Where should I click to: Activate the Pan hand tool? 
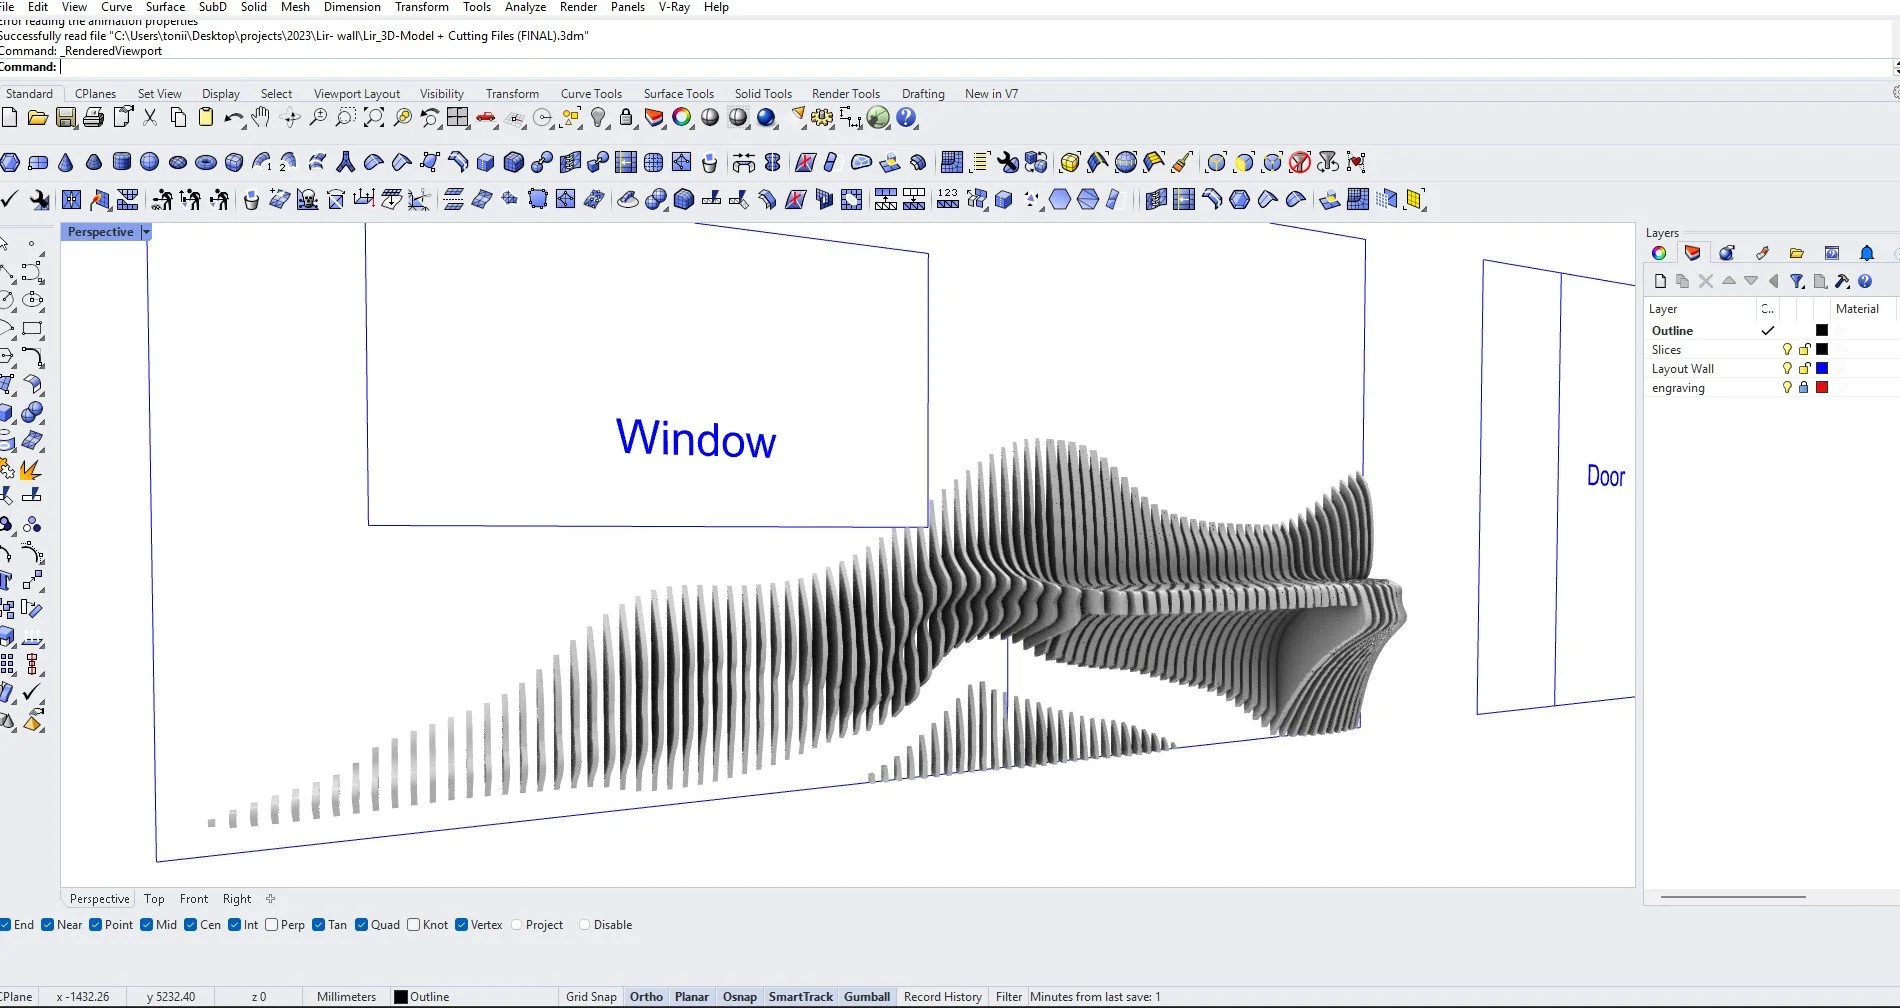[x=261, y=118]
